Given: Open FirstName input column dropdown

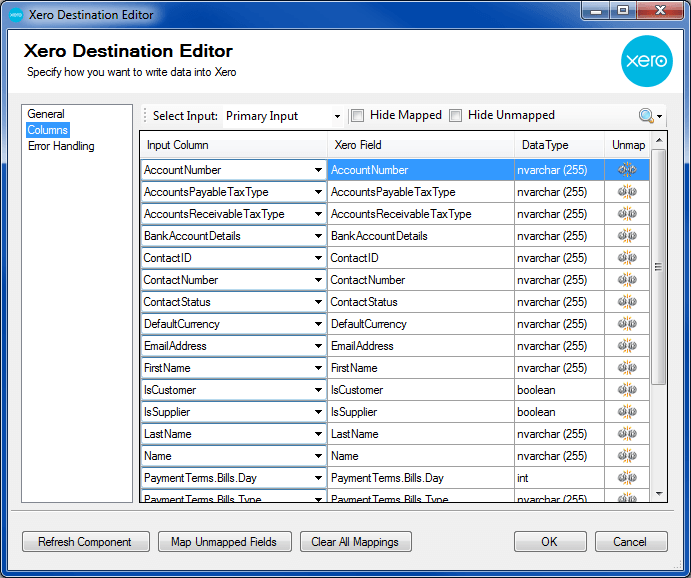Looking at the screenshot, I should pos(318,368).
